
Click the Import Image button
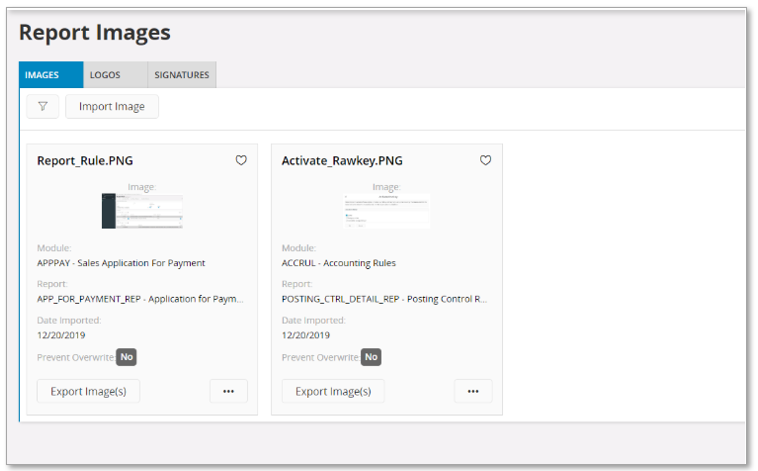click(112, 107)
